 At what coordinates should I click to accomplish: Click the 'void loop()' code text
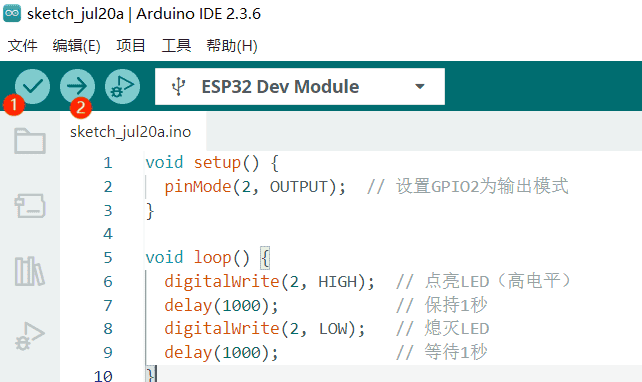tap(197, 258)
